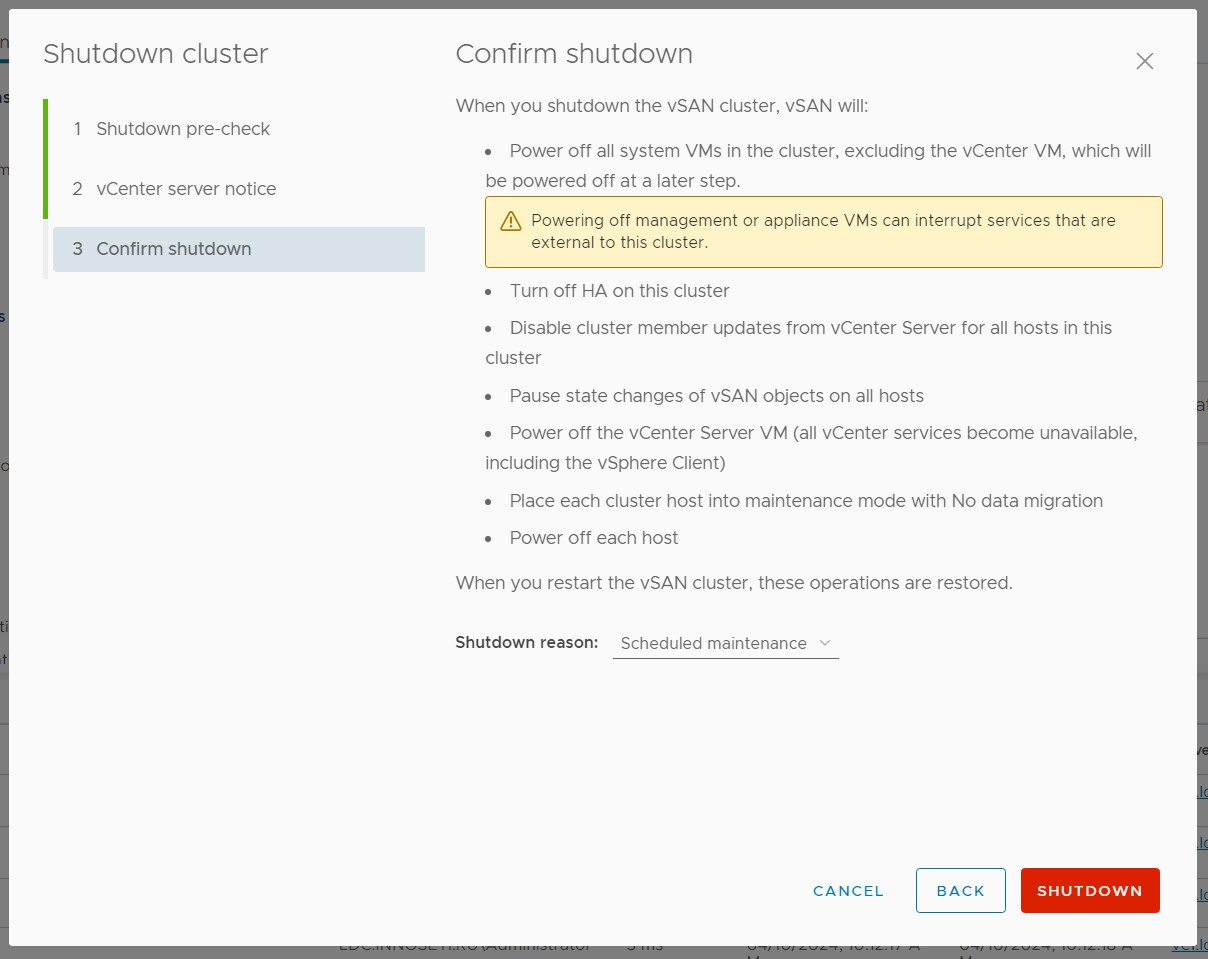Click the restart vSAN cluster note text
The height and width of the screenshot is (959, 1208).
point(733,583)
